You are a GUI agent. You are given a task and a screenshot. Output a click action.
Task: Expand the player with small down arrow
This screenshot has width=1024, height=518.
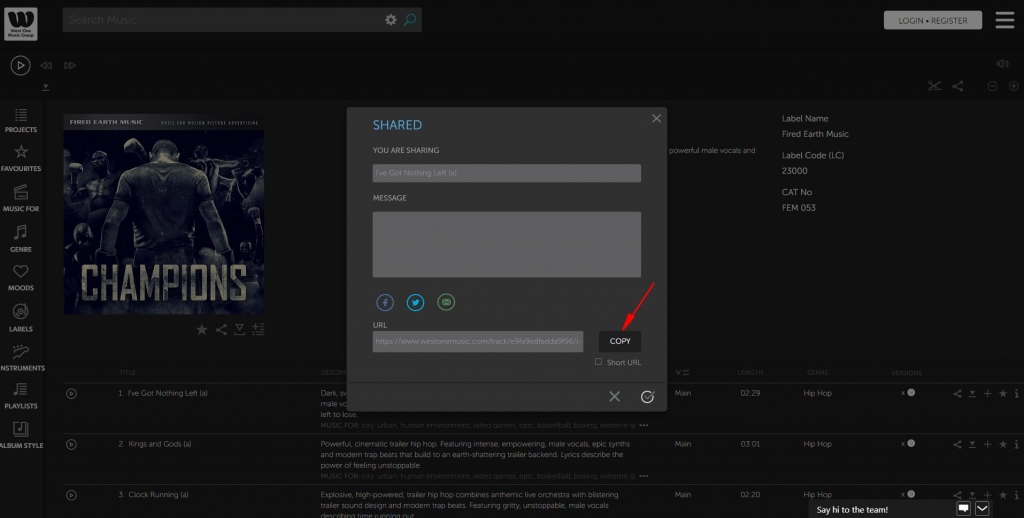pos(45,88)
